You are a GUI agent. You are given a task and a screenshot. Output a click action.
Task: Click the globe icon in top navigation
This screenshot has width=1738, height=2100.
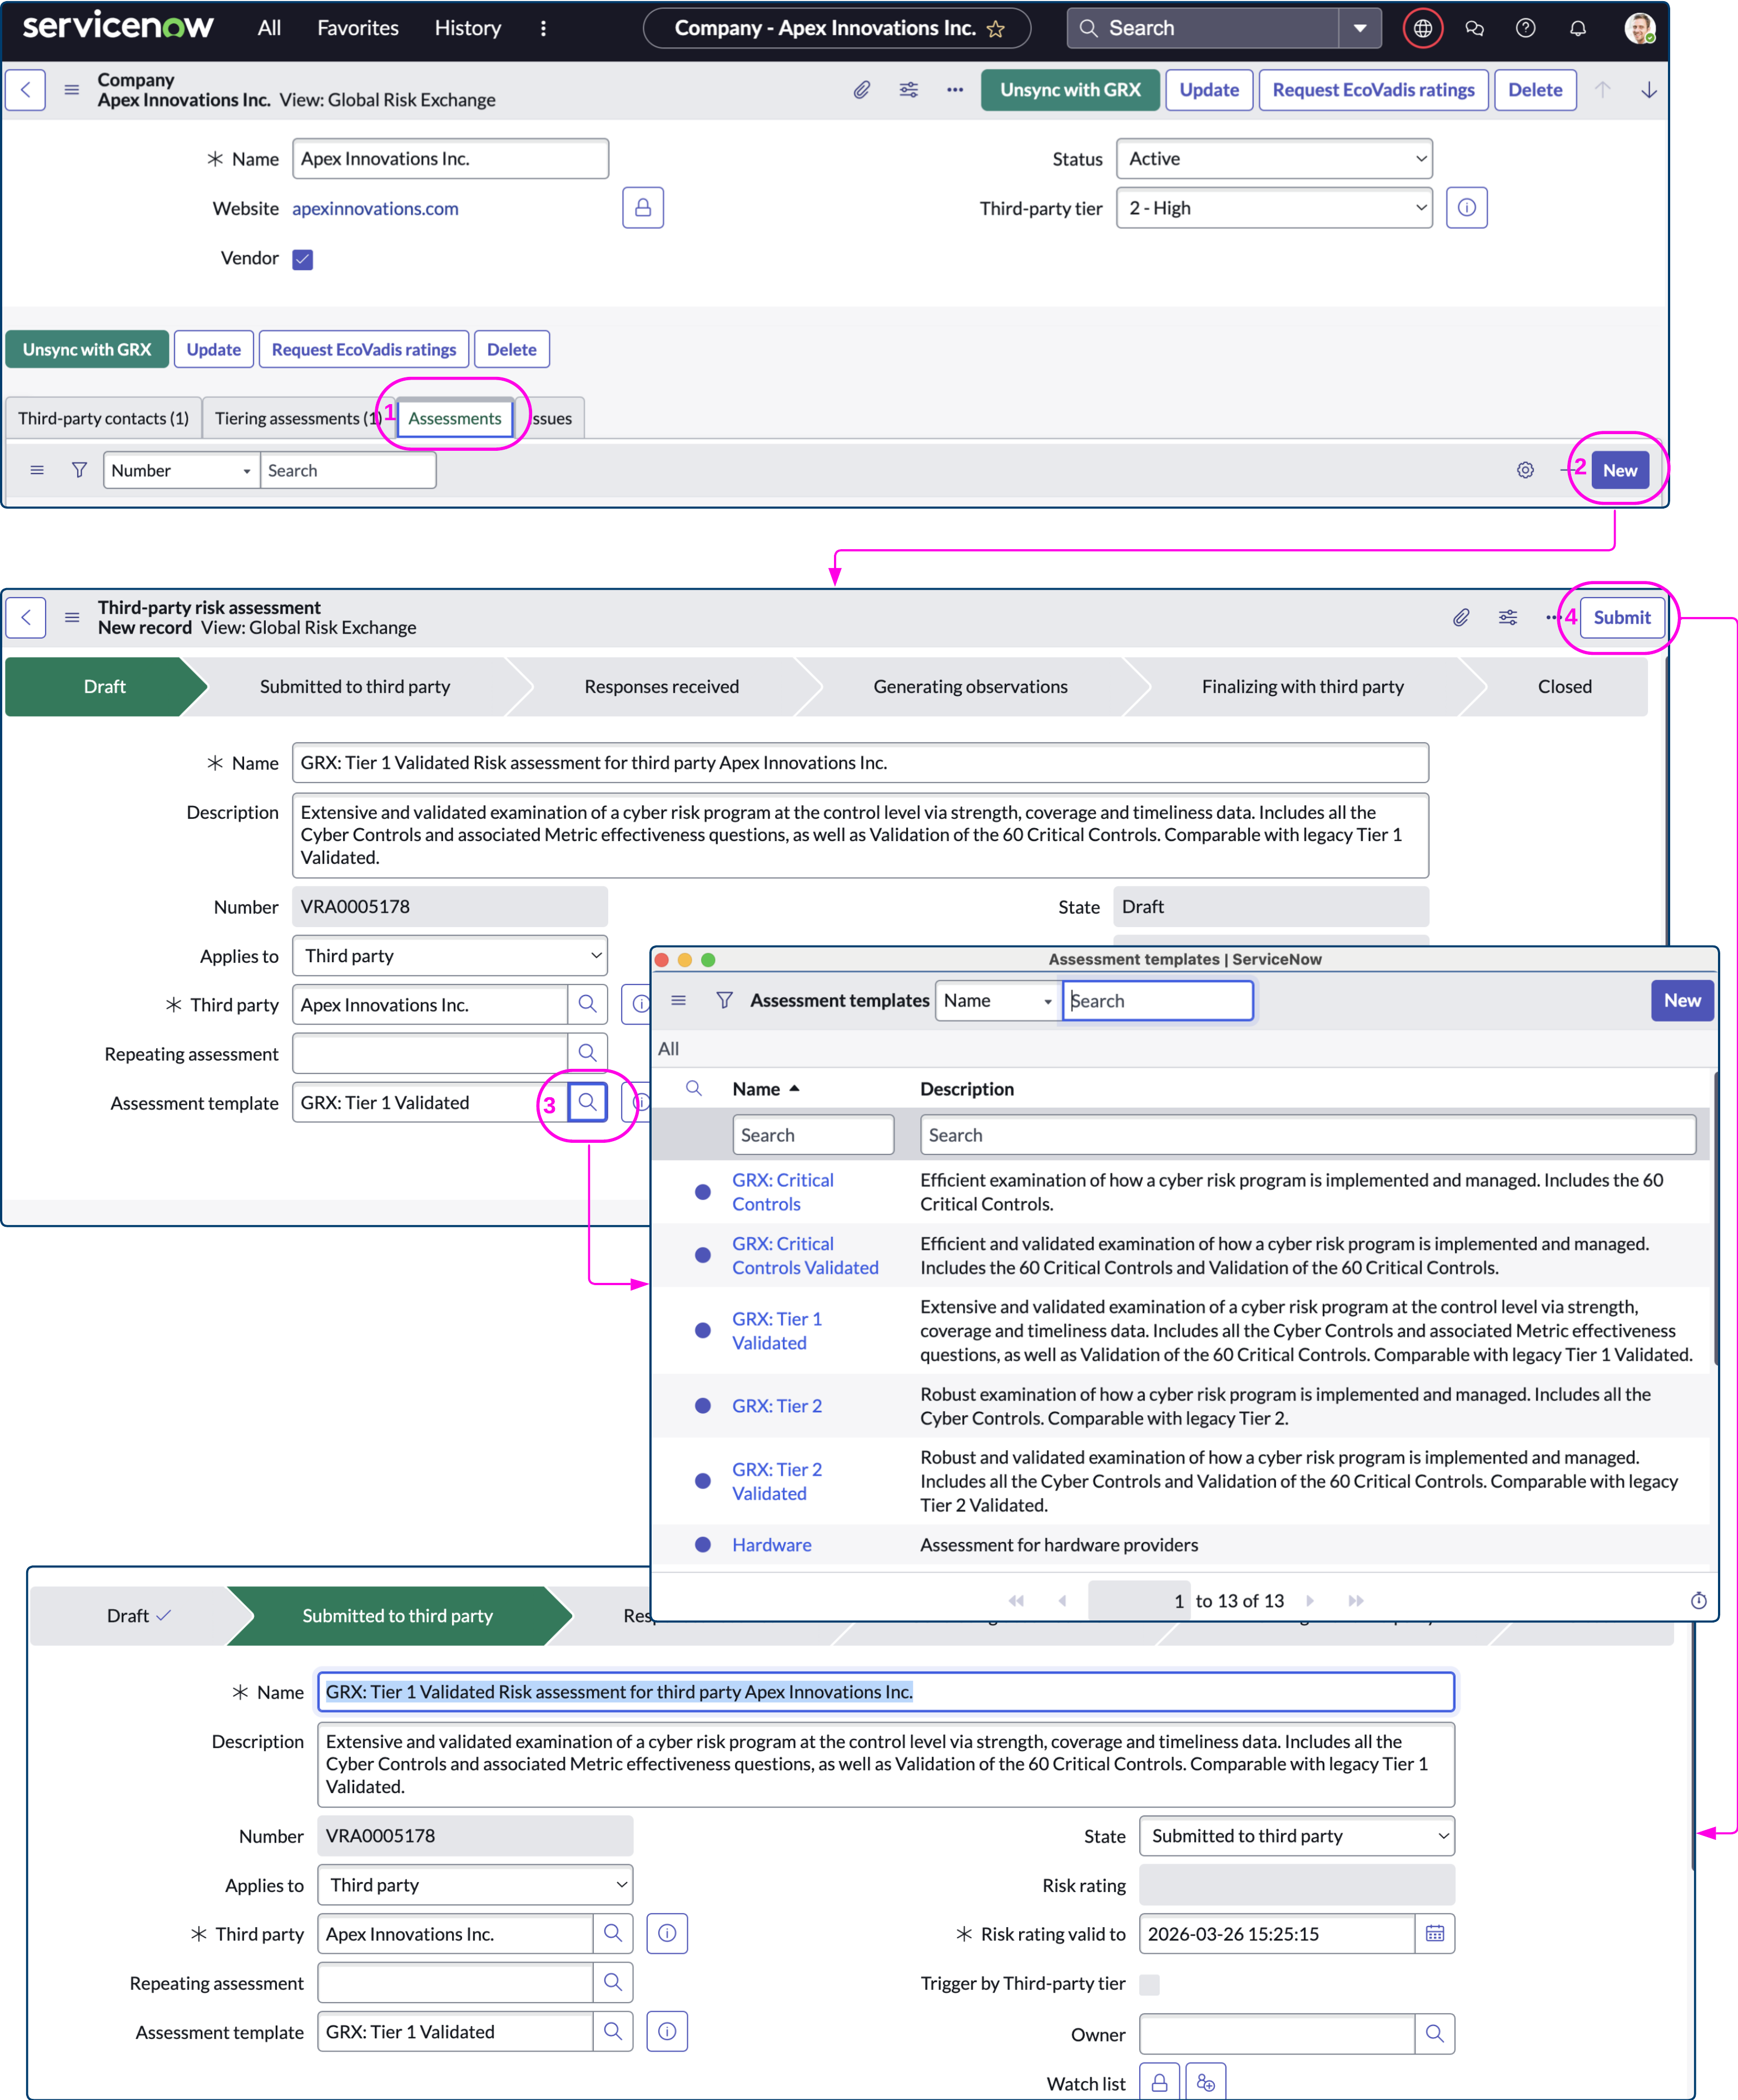pyautogui.click(x=1422, y=28)
